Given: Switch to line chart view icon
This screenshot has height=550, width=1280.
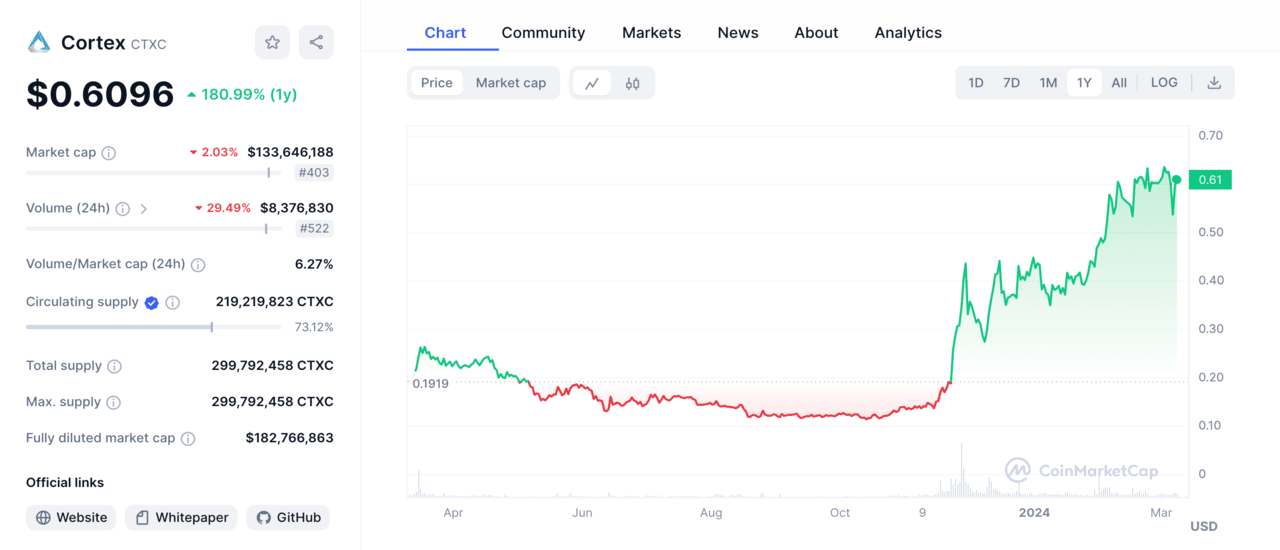Looking at the screenshot, I should (592, 83).
